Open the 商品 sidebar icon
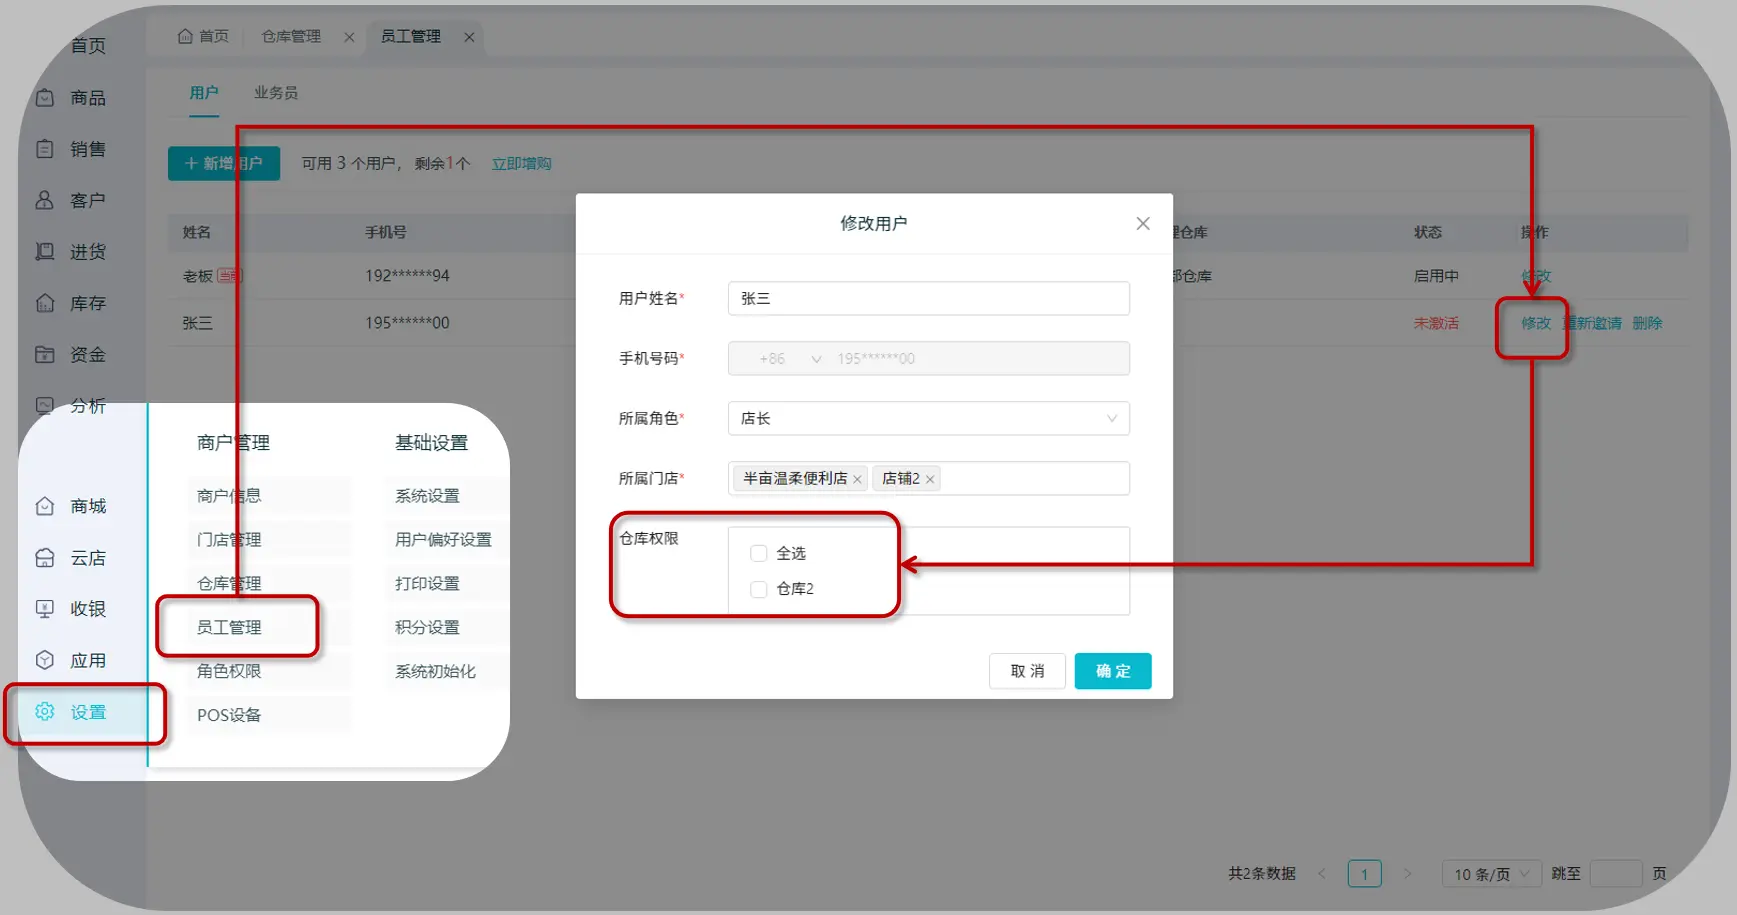 pyautogui.click(x=45, y=98)
